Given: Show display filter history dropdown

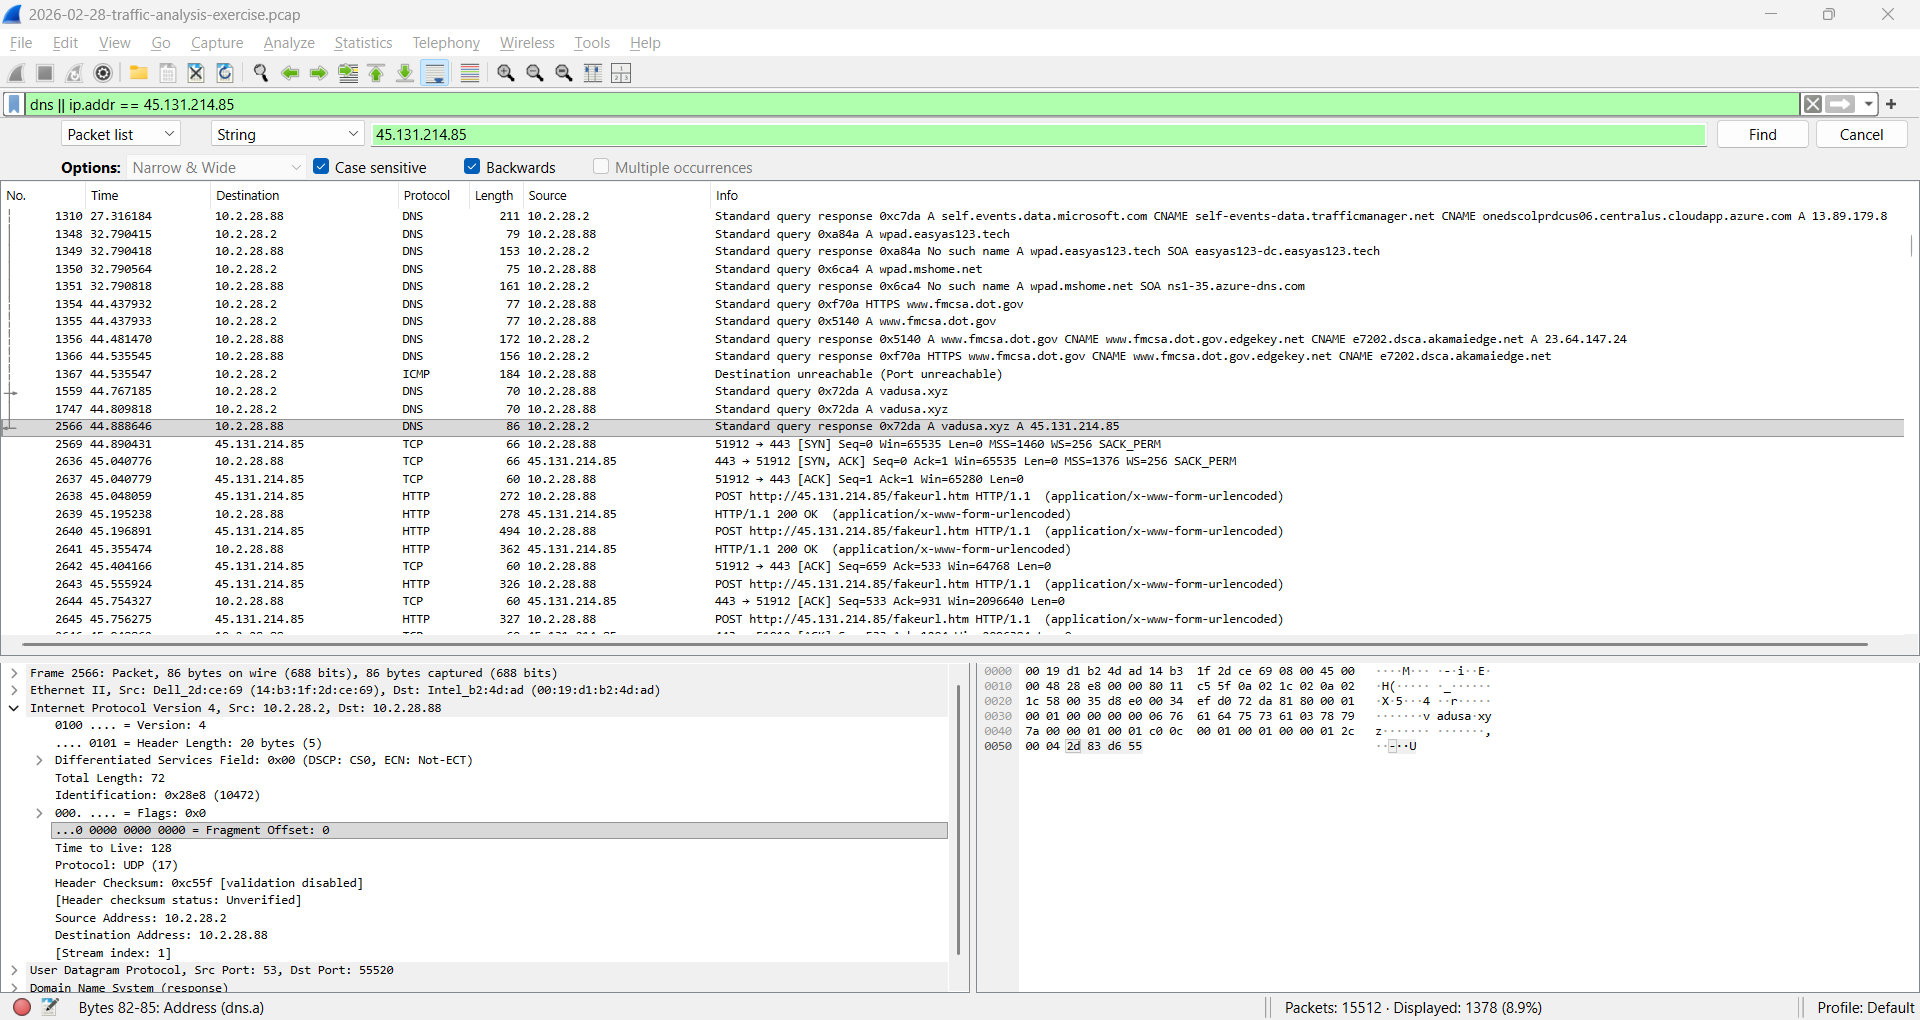Looking at the screenshot, I should 1868,104.
